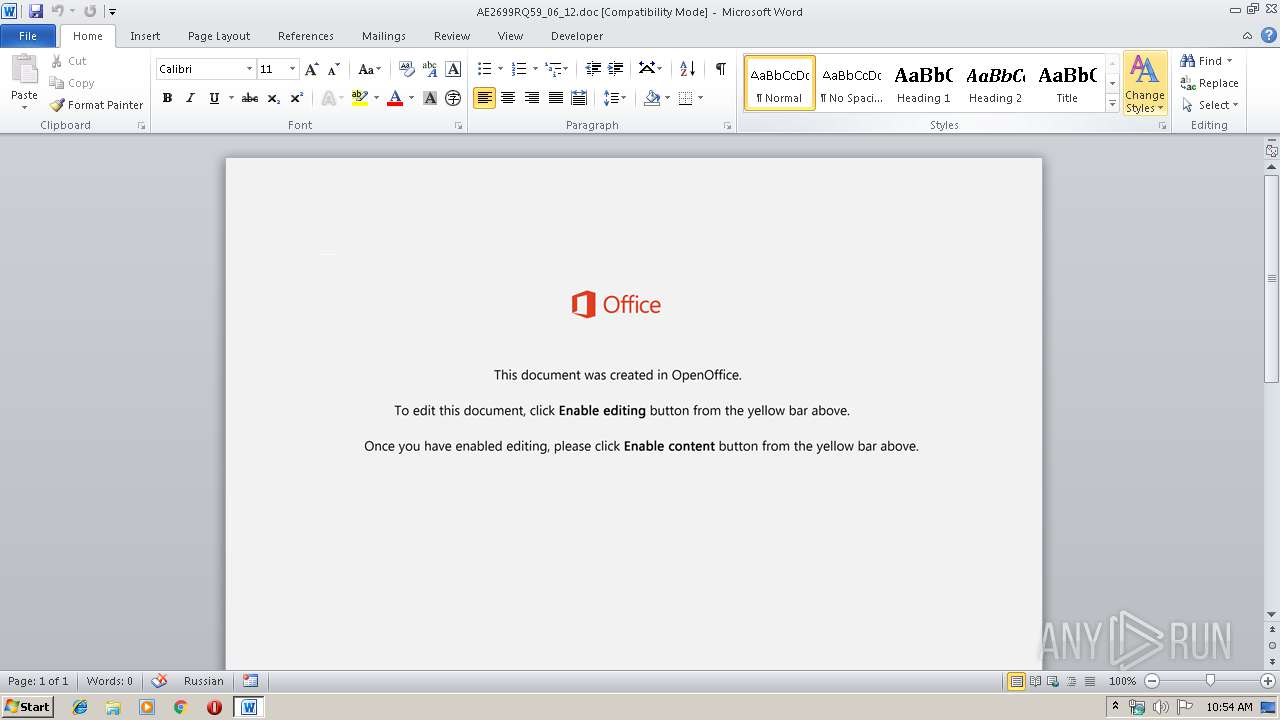Screen dimensions: 1280x720
Task: Open the Multilevel List dropdown
Action: pos(566,69)
